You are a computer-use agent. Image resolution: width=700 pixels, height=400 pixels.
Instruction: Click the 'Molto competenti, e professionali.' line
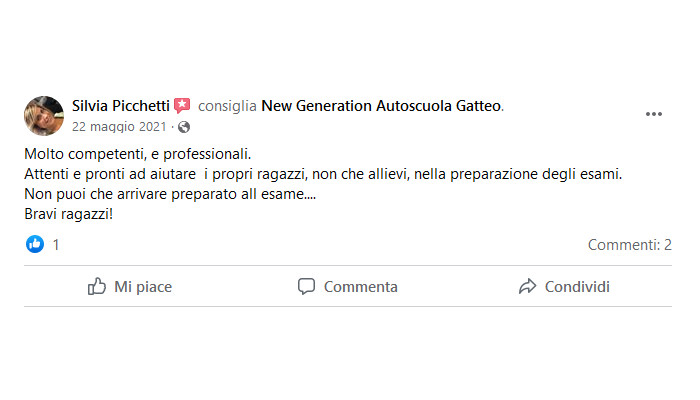coord(136,154)
